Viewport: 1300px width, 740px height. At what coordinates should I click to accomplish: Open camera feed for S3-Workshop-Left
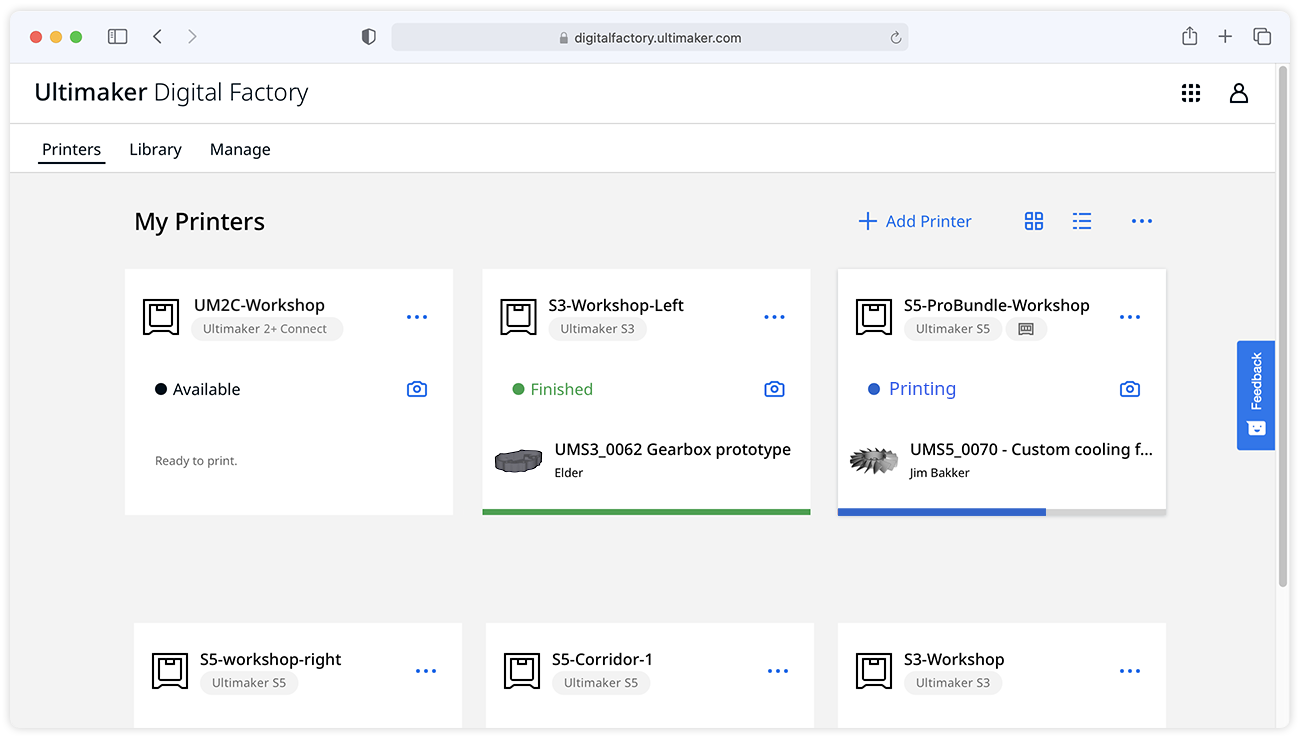774,389
